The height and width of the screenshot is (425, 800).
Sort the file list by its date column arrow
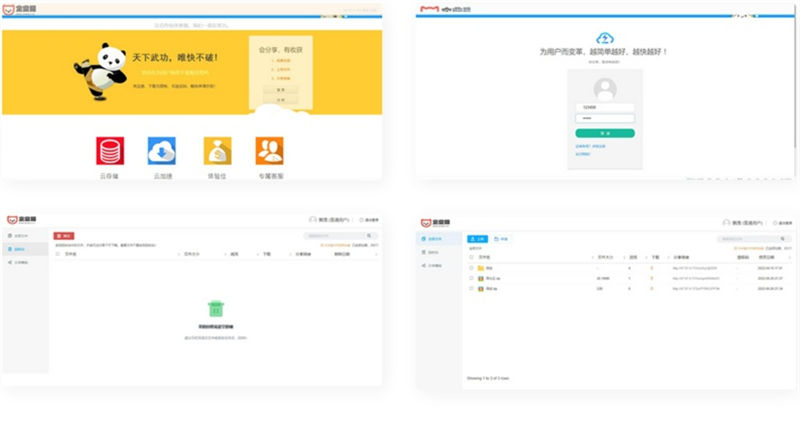click(x=789, y=257)
